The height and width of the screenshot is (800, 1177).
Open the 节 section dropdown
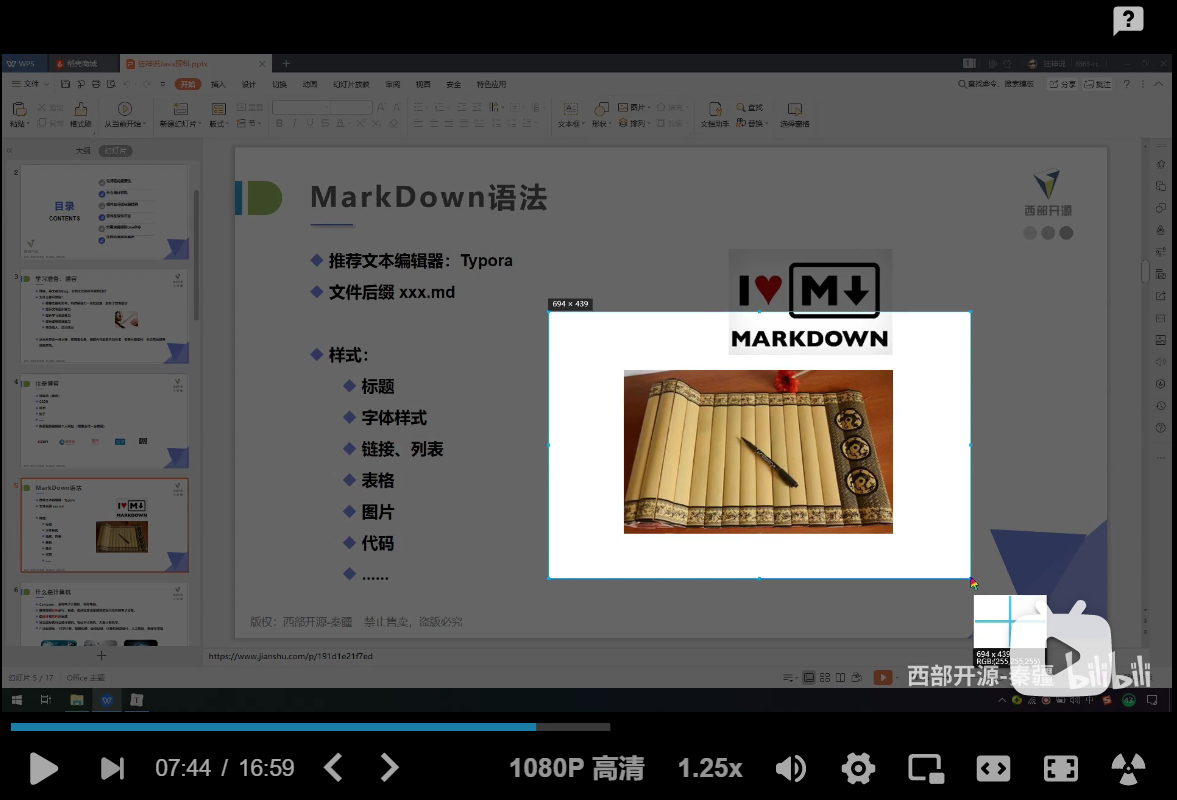tap(250, 123)
